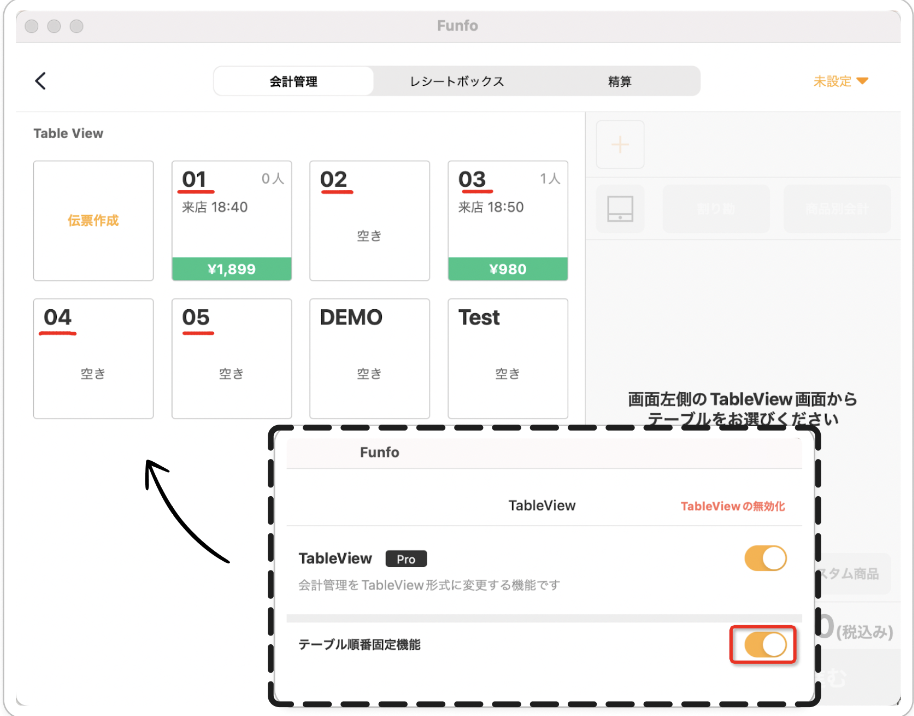Select empty table 02
Viewport: 914px width, 716px height.
pos(370,221)
